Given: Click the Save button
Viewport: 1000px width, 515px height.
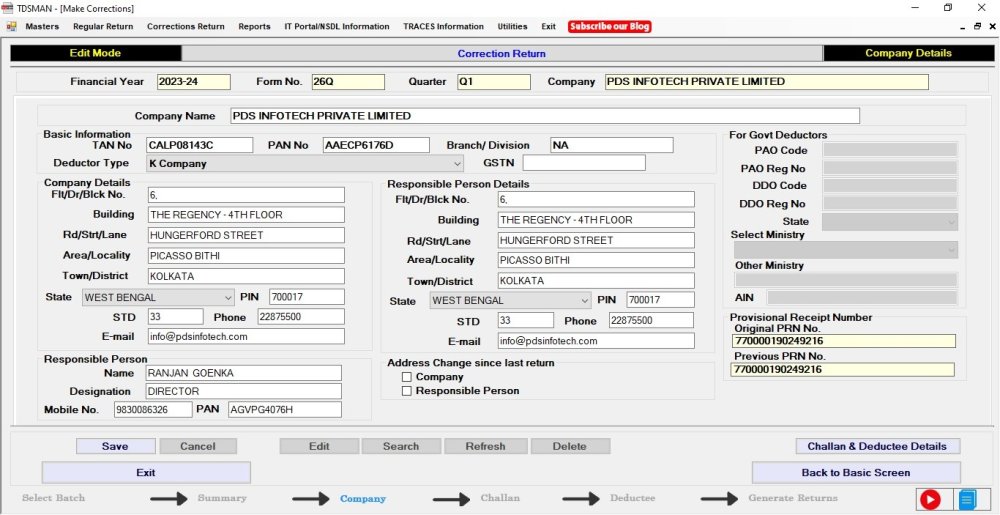Looking at the screenshot, I should pos(115,446).
